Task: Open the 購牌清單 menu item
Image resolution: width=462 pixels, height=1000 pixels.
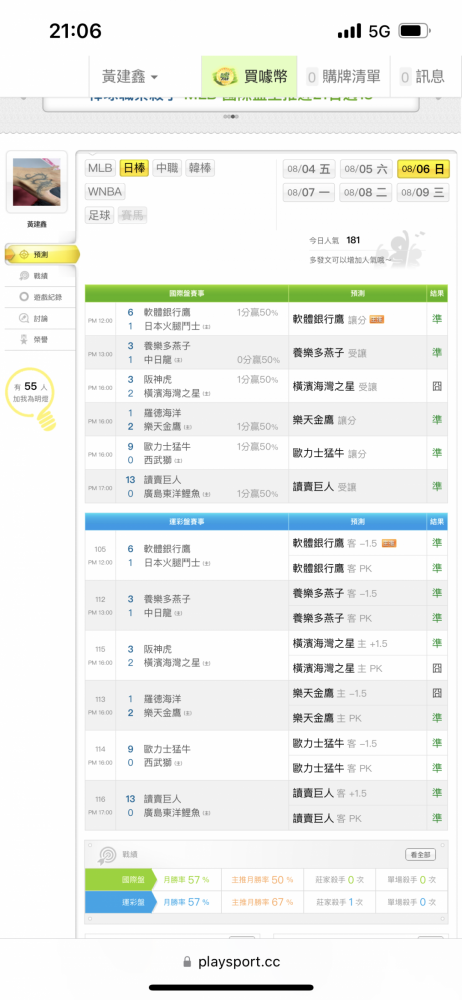Action: [x=344, y=77]
